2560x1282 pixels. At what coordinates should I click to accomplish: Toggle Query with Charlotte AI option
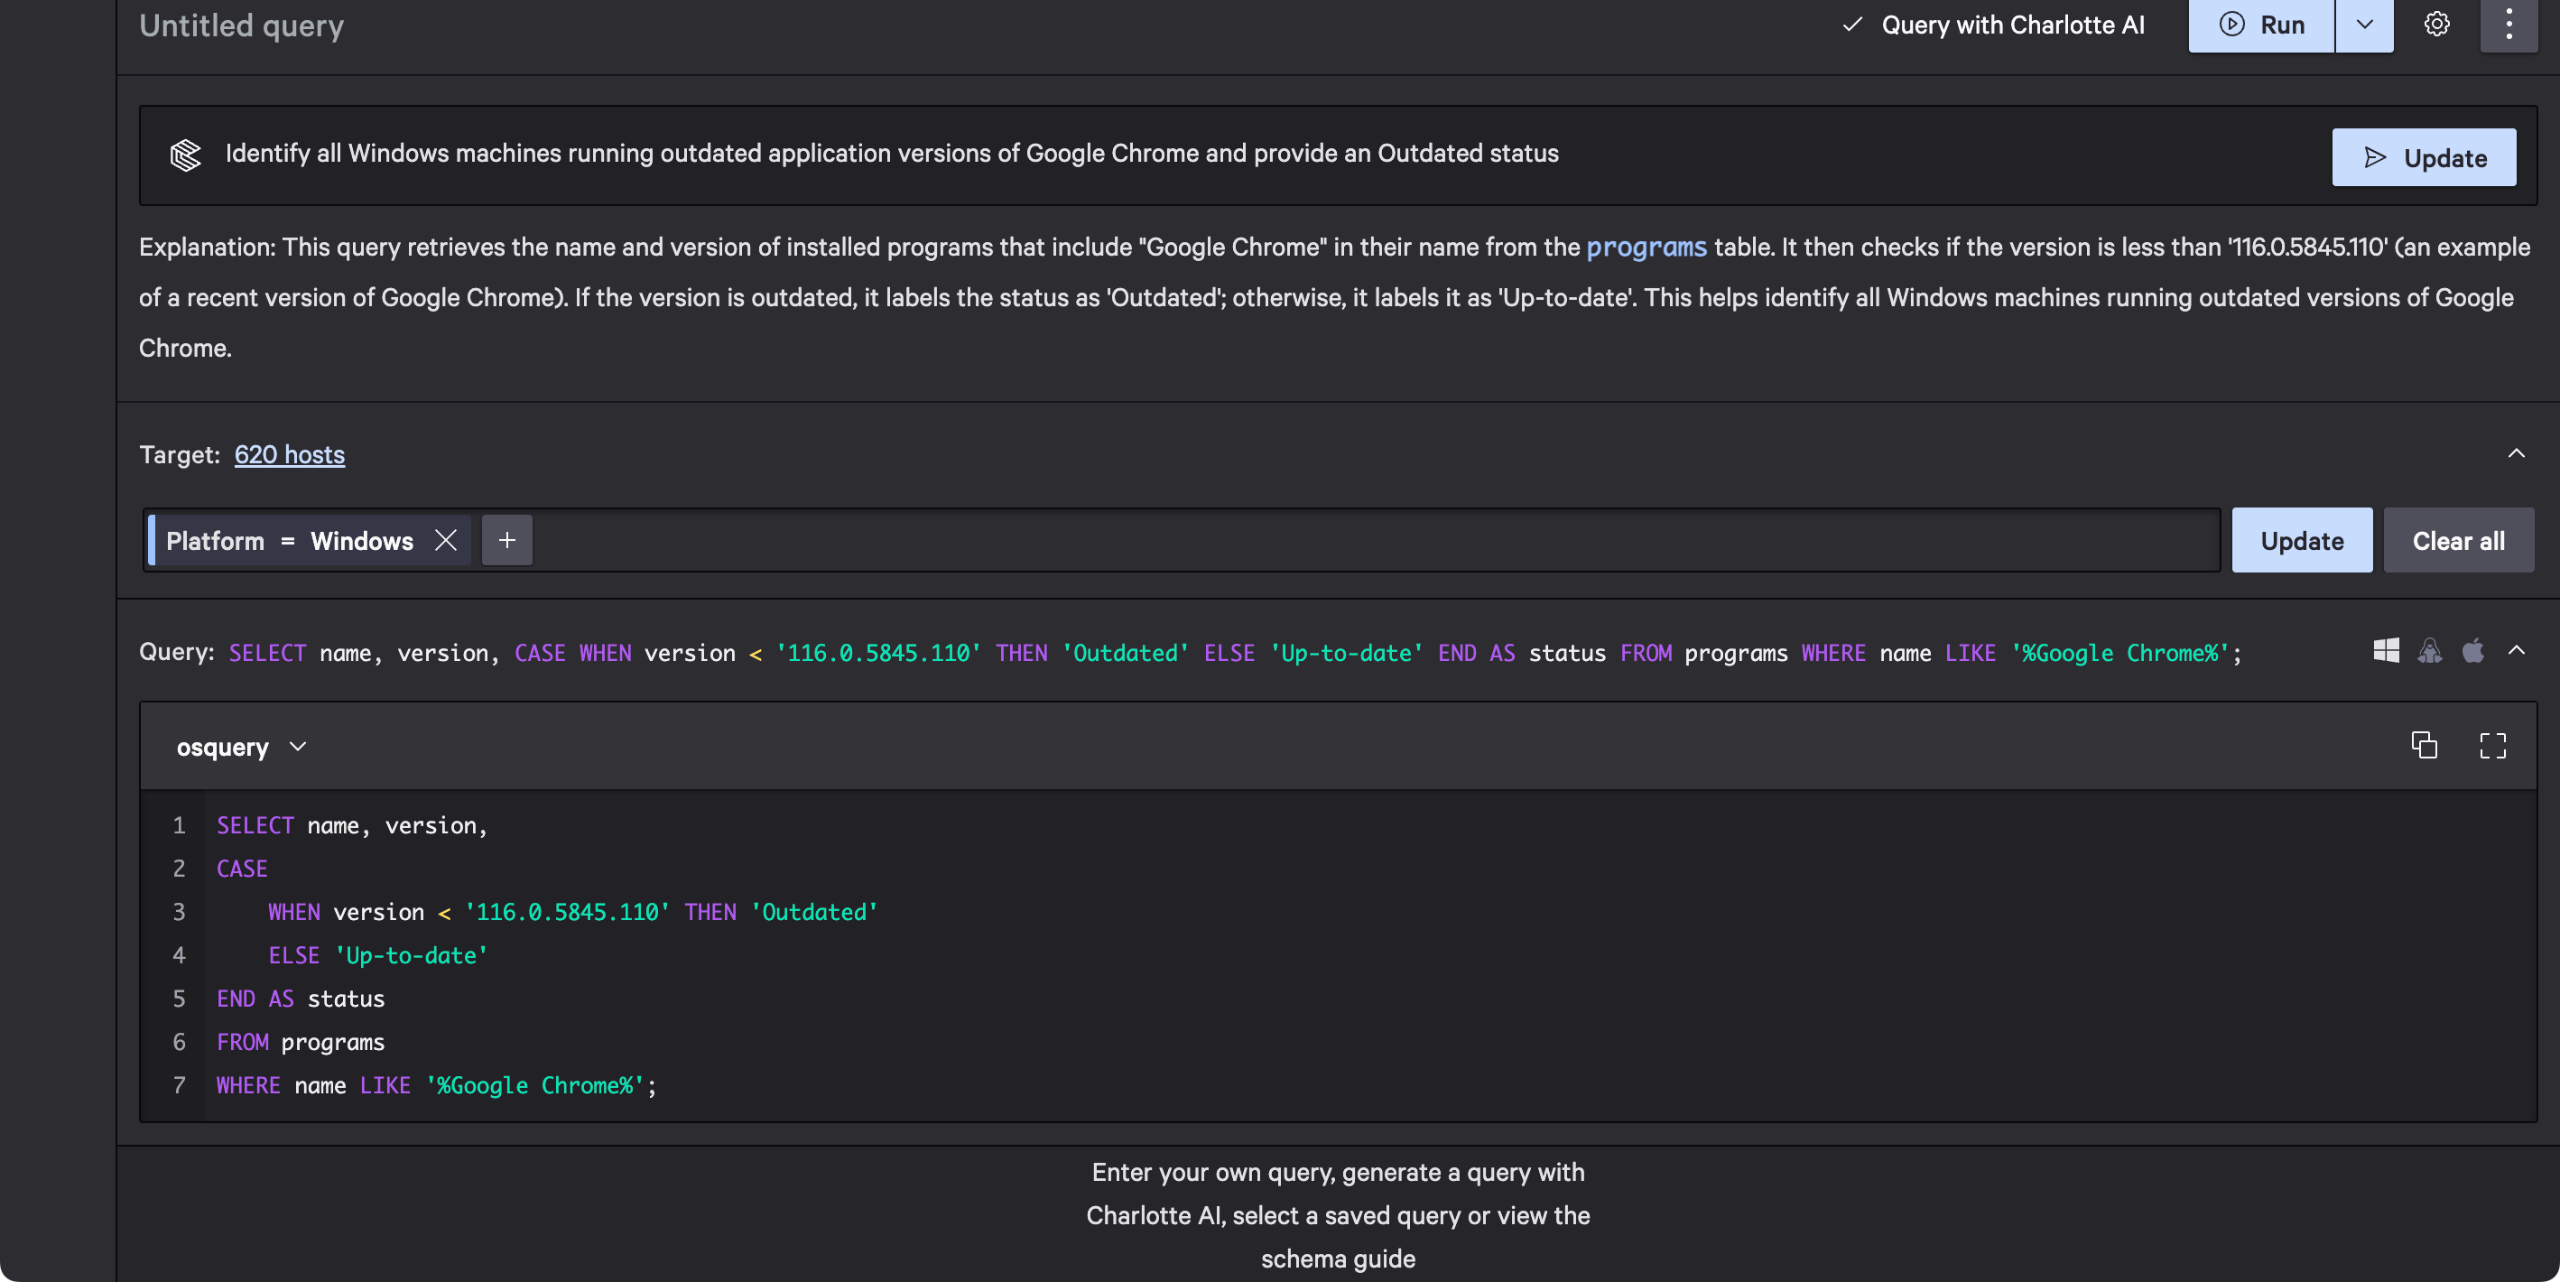pyautogui.click(x=1993, y=25)
